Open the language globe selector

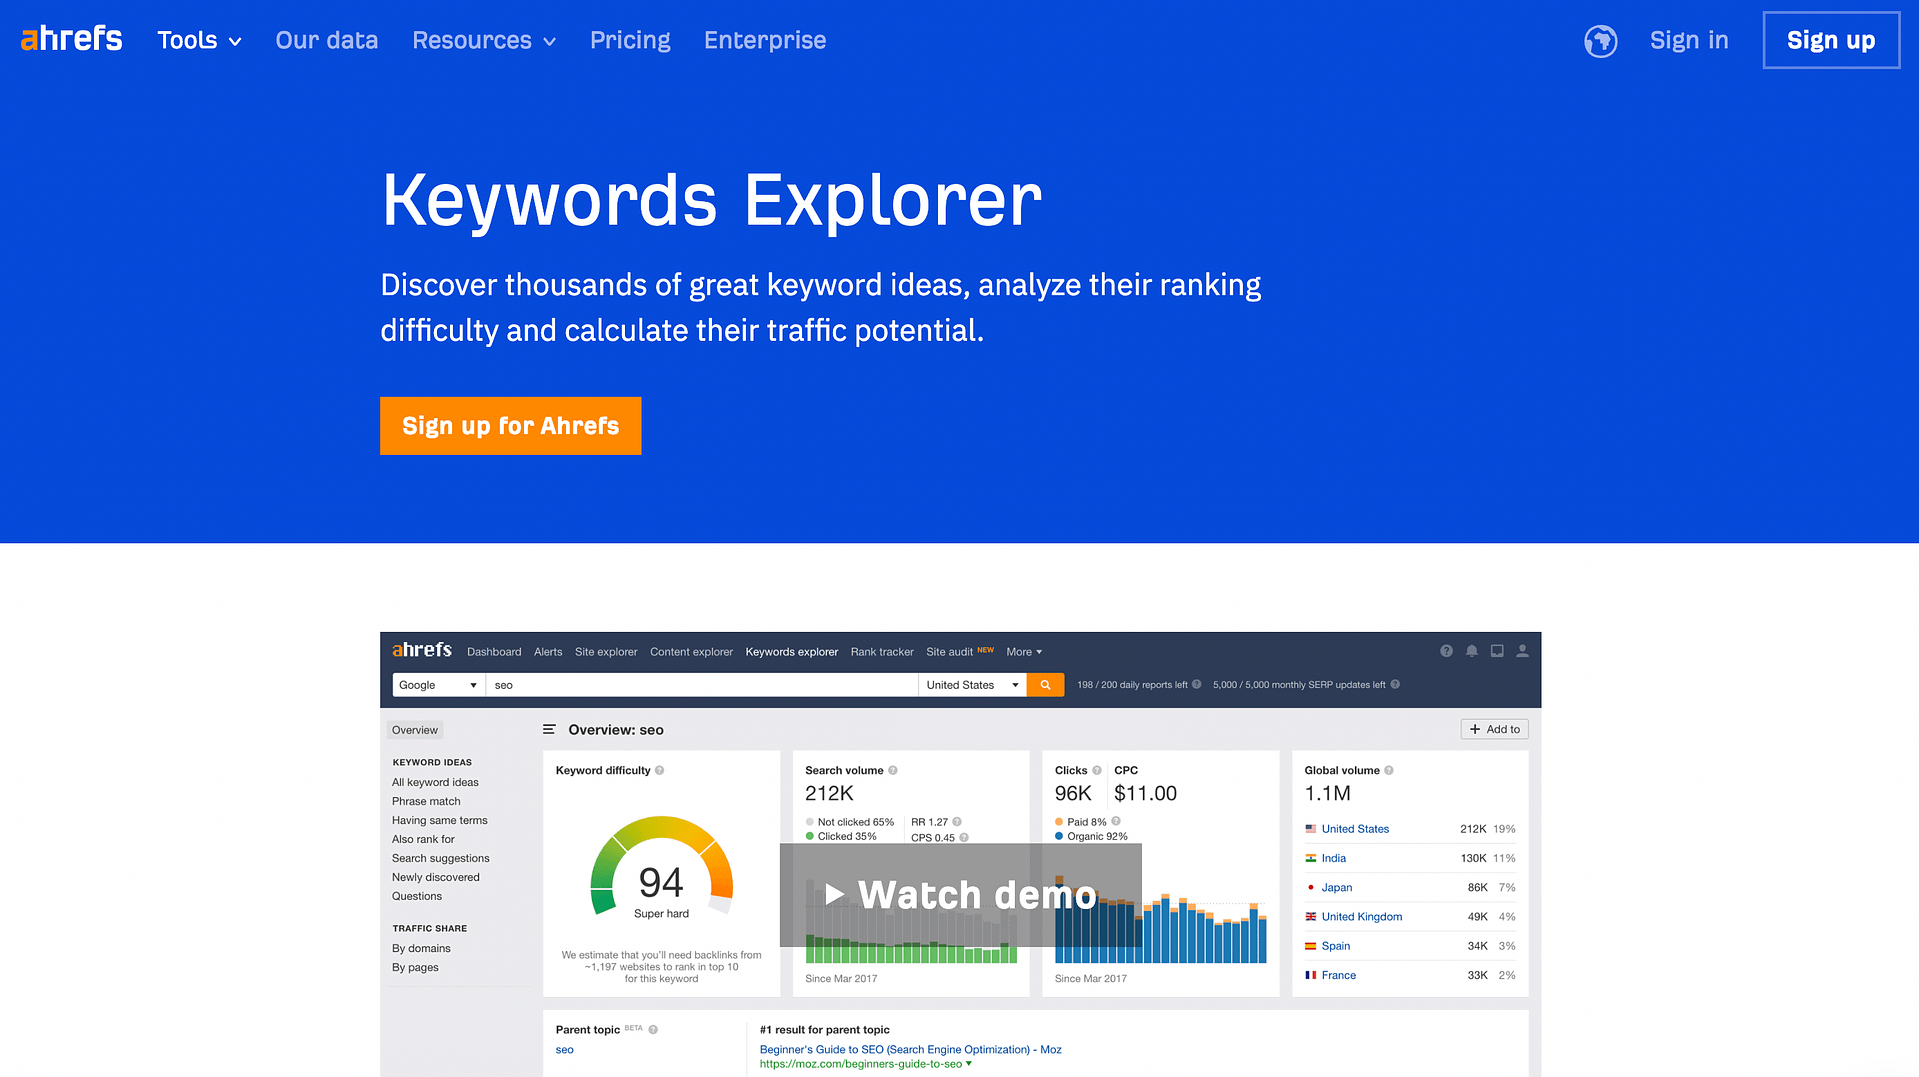1600,41
